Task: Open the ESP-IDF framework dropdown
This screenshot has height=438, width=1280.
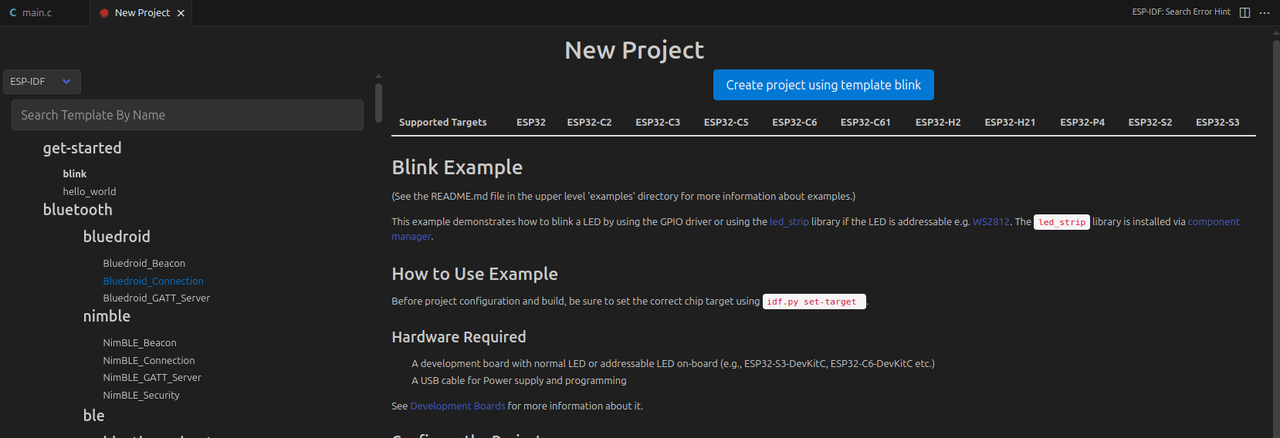Action: point(42,82)
